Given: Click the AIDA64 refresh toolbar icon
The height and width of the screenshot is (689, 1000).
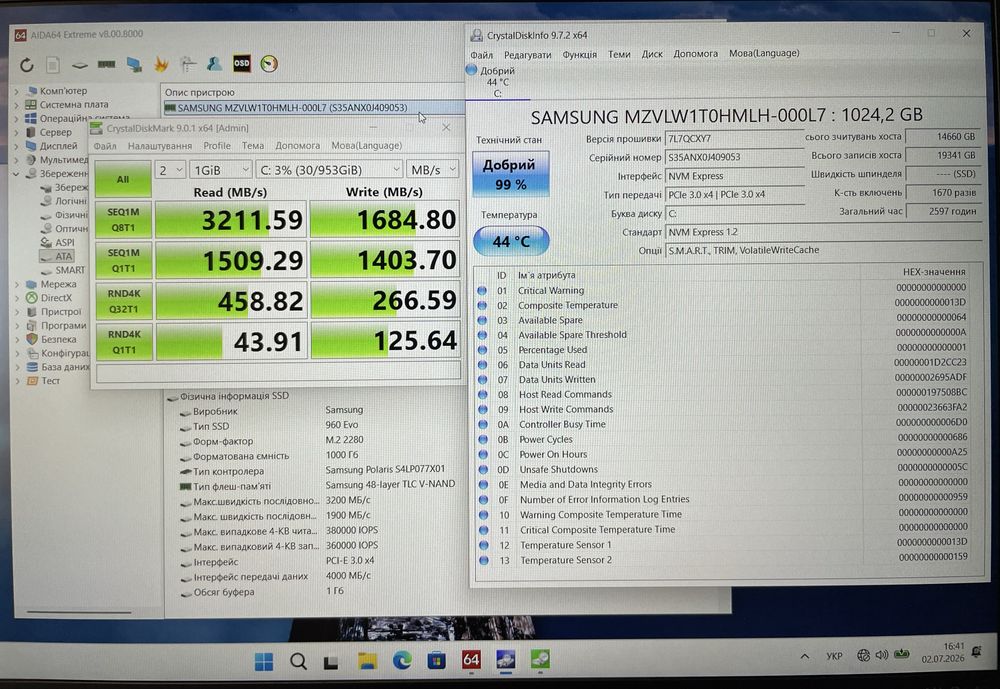Looking at the screenshot, I should tap(26, 65).
